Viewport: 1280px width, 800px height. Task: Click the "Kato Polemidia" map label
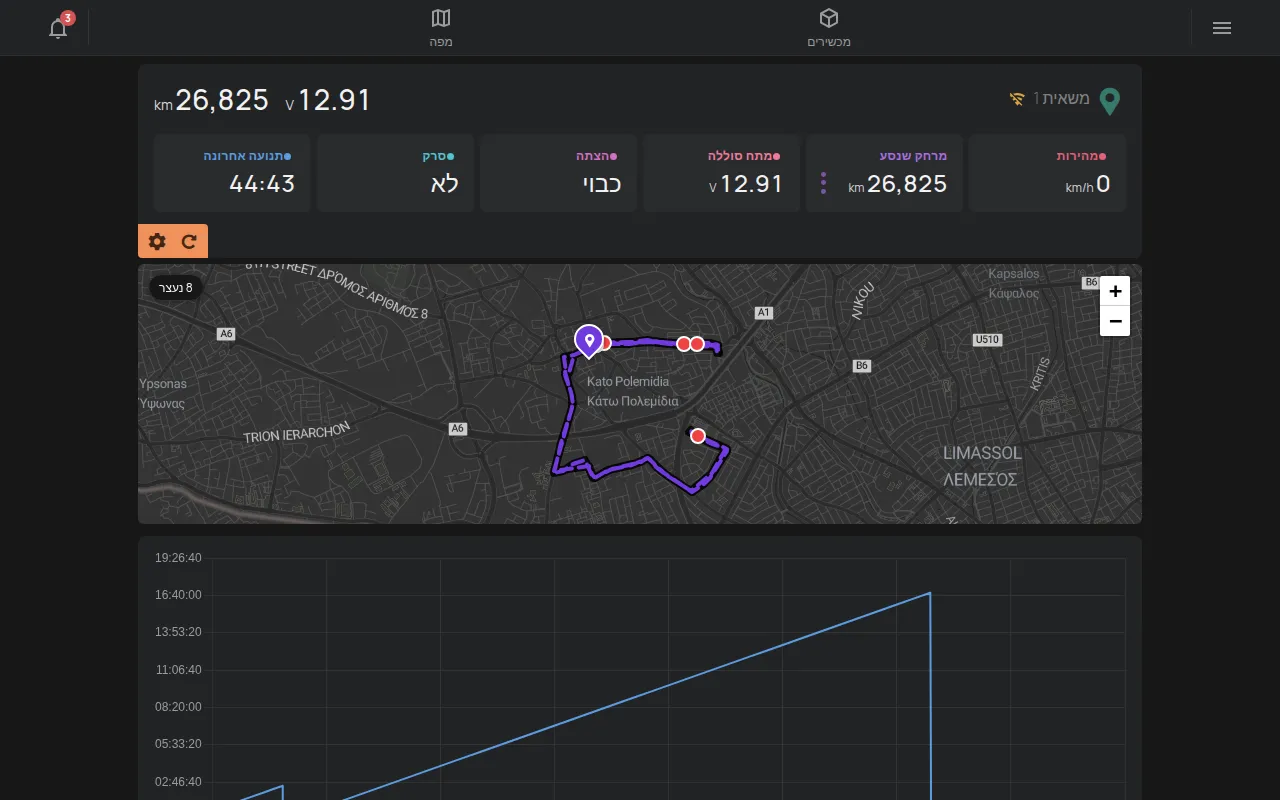628,382
